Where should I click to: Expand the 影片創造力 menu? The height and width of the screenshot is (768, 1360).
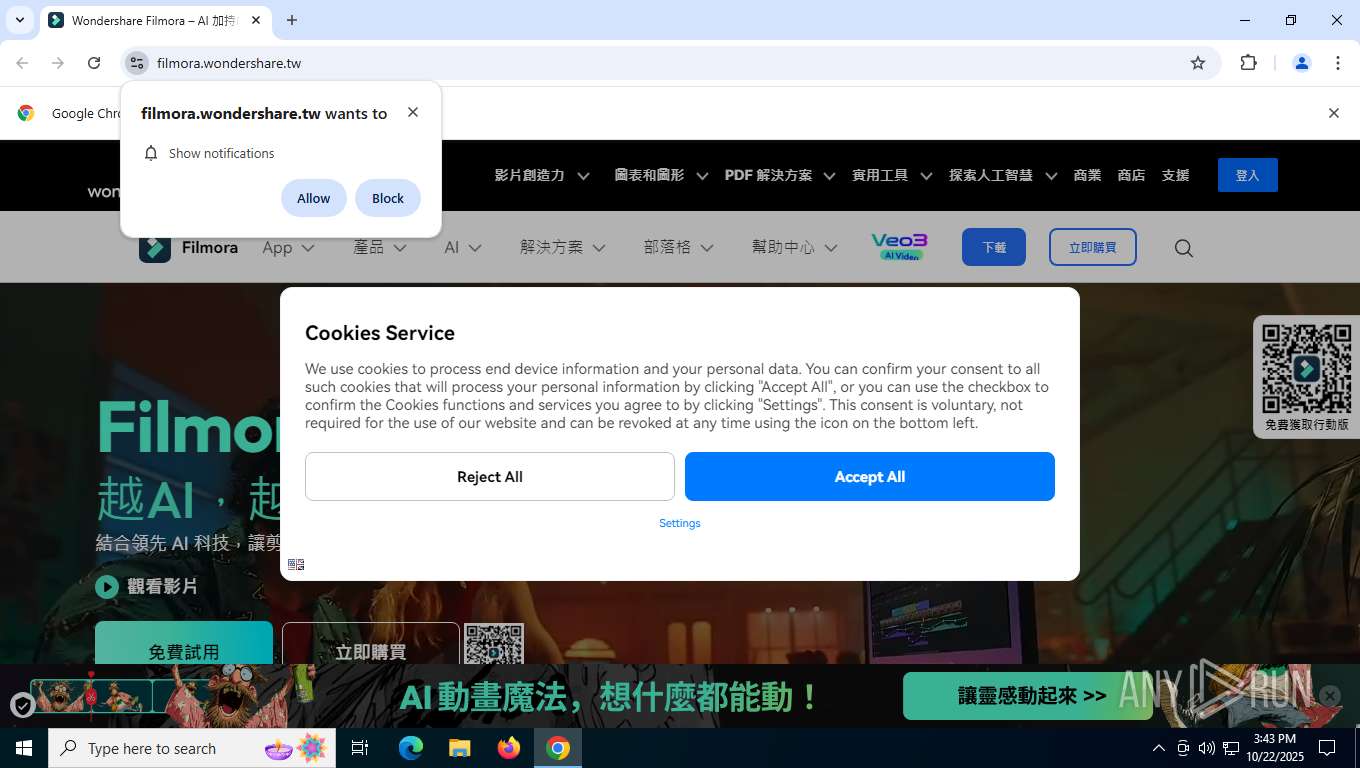[x=542, y=175]
